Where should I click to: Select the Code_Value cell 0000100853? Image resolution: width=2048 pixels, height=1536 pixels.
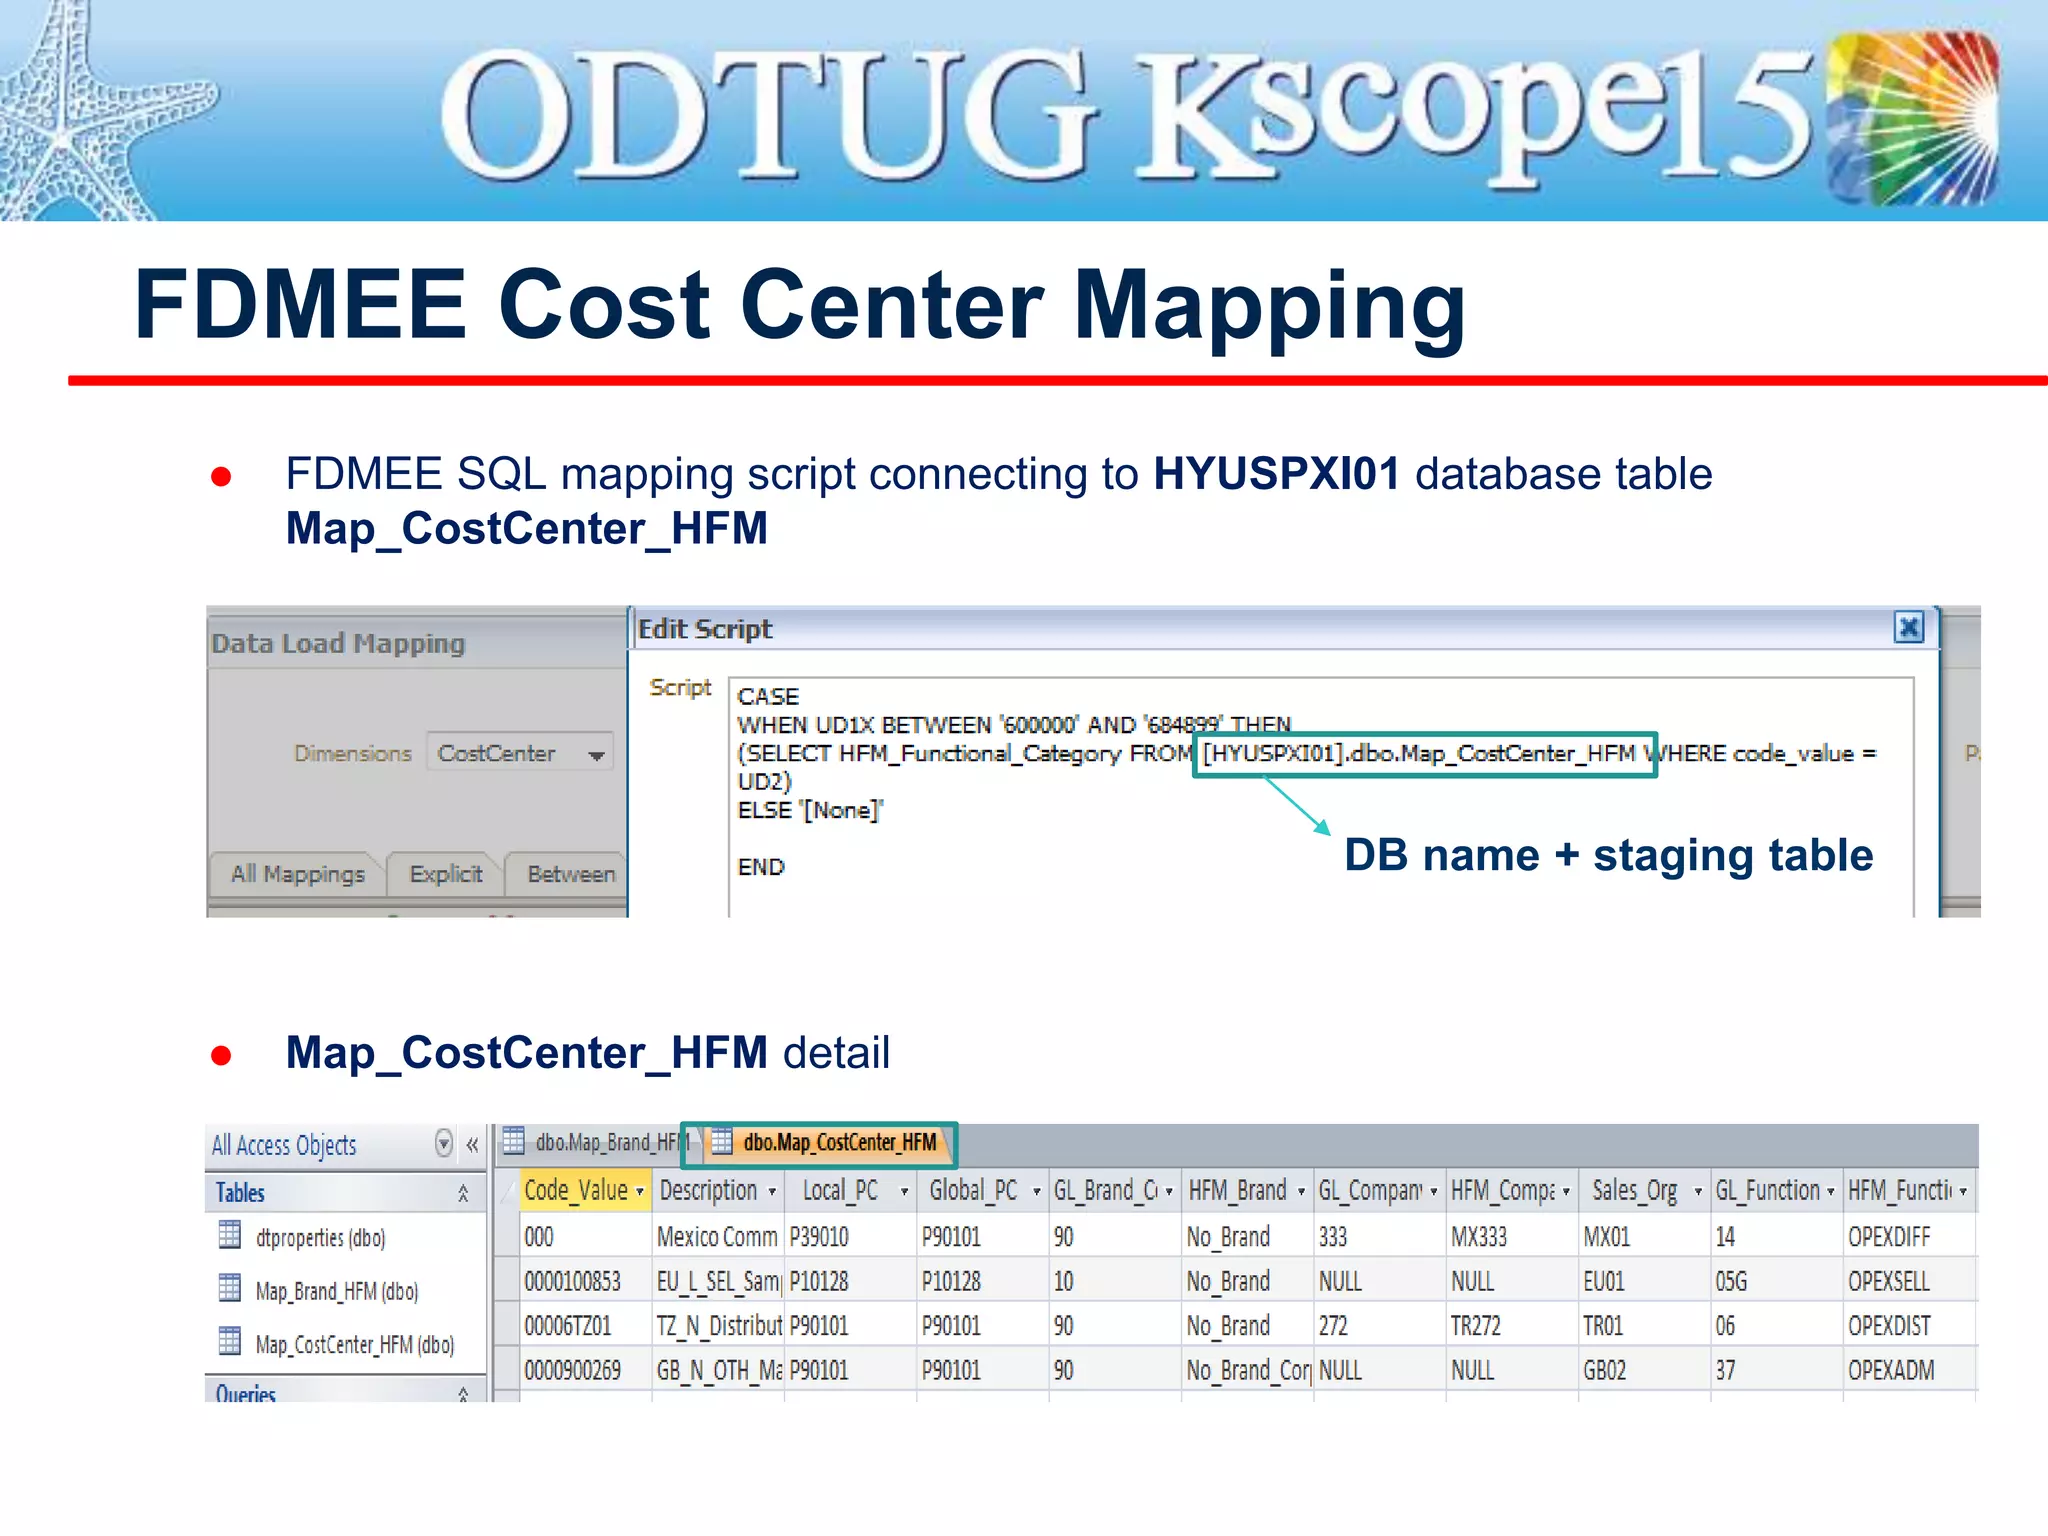pos(586,1281)
